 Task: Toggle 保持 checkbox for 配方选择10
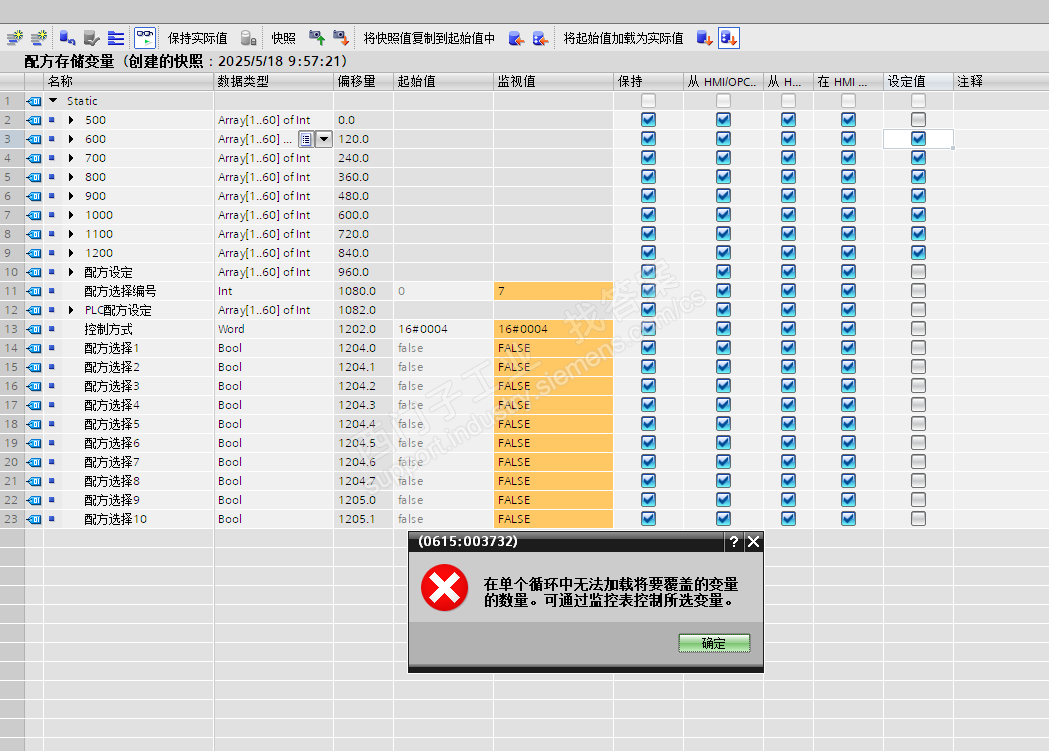pos(648,518)
